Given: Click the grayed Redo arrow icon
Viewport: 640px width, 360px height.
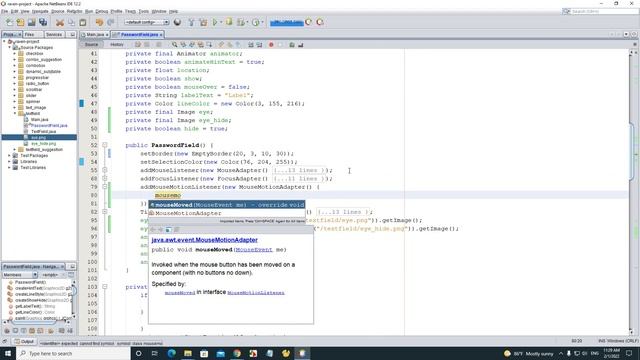Looking at the screenshot, I should pyautogui.click(x=111, y=22).
